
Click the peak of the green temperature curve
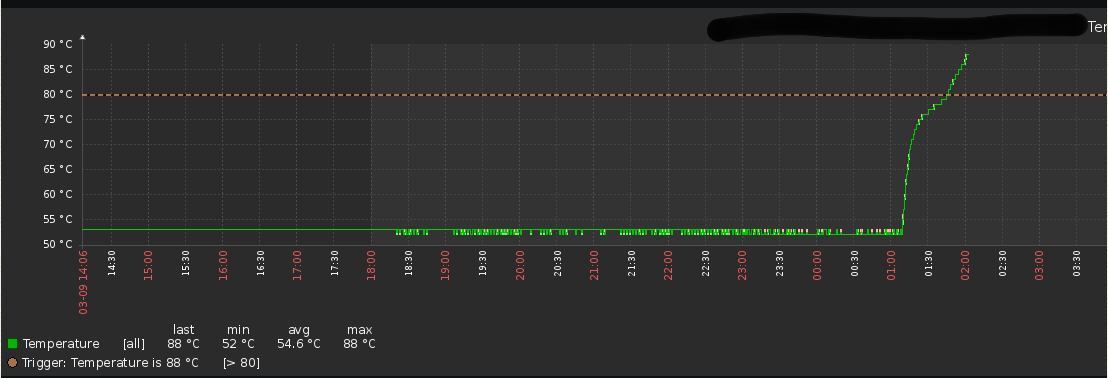(966, 55)
